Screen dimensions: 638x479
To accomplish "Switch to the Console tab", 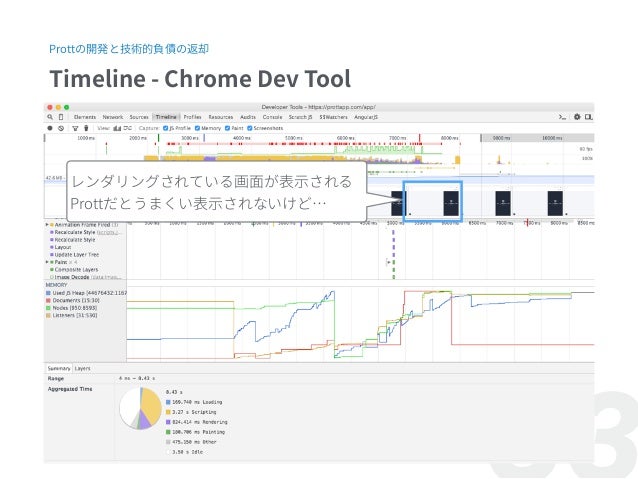I will pos(272,117).
